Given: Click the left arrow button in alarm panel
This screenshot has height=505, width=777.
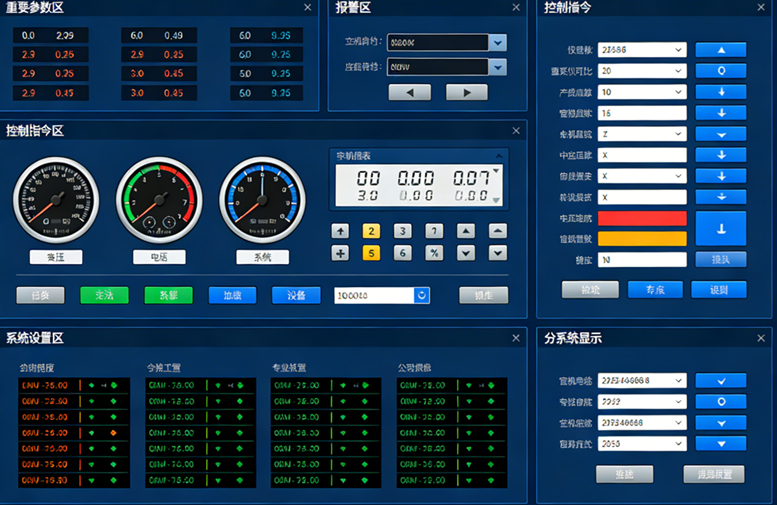Looking at the screenshot, I should pyautogui.click(x=409, y=92).
